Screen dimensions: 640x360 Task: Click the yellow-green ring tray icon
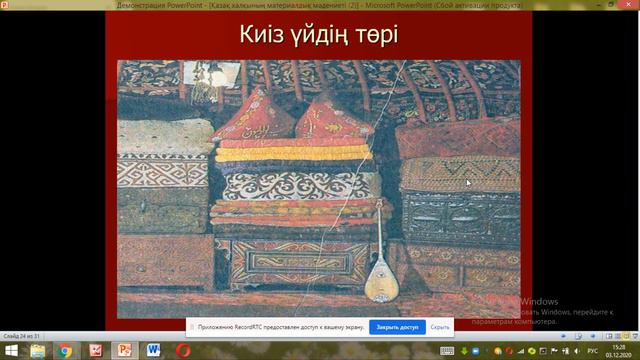[531, 351]
